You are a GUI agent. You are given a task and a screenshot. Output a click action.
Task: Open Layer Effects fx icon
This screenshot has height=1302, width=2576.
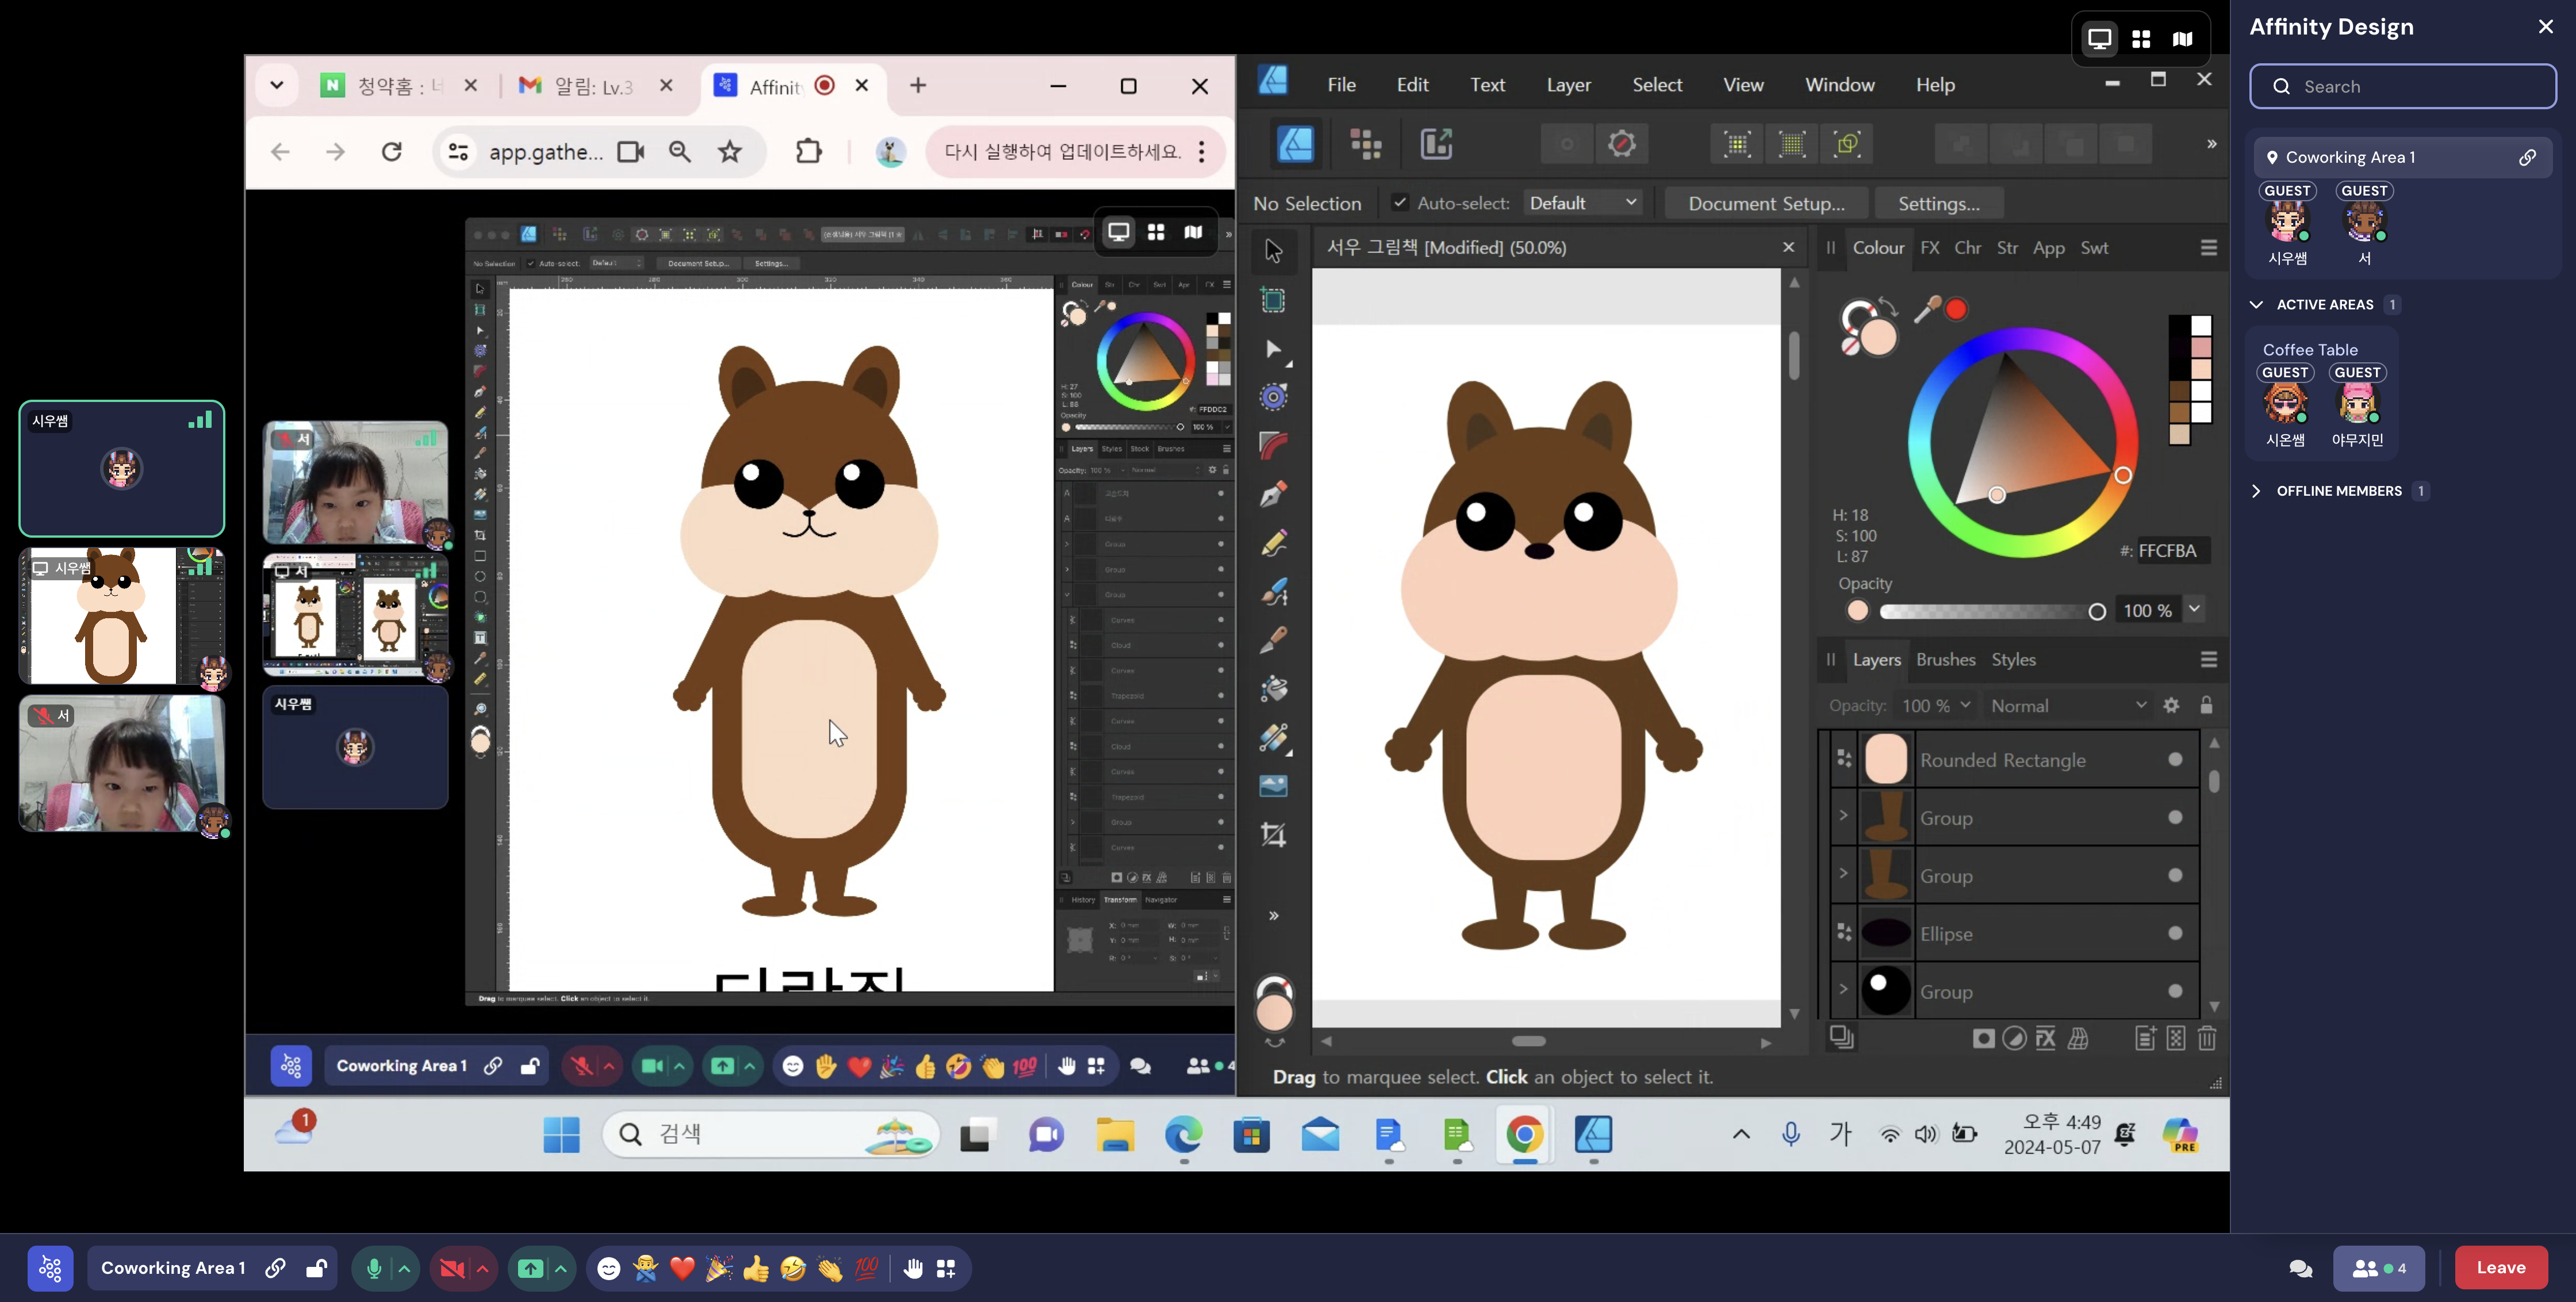point(2046,1039)
